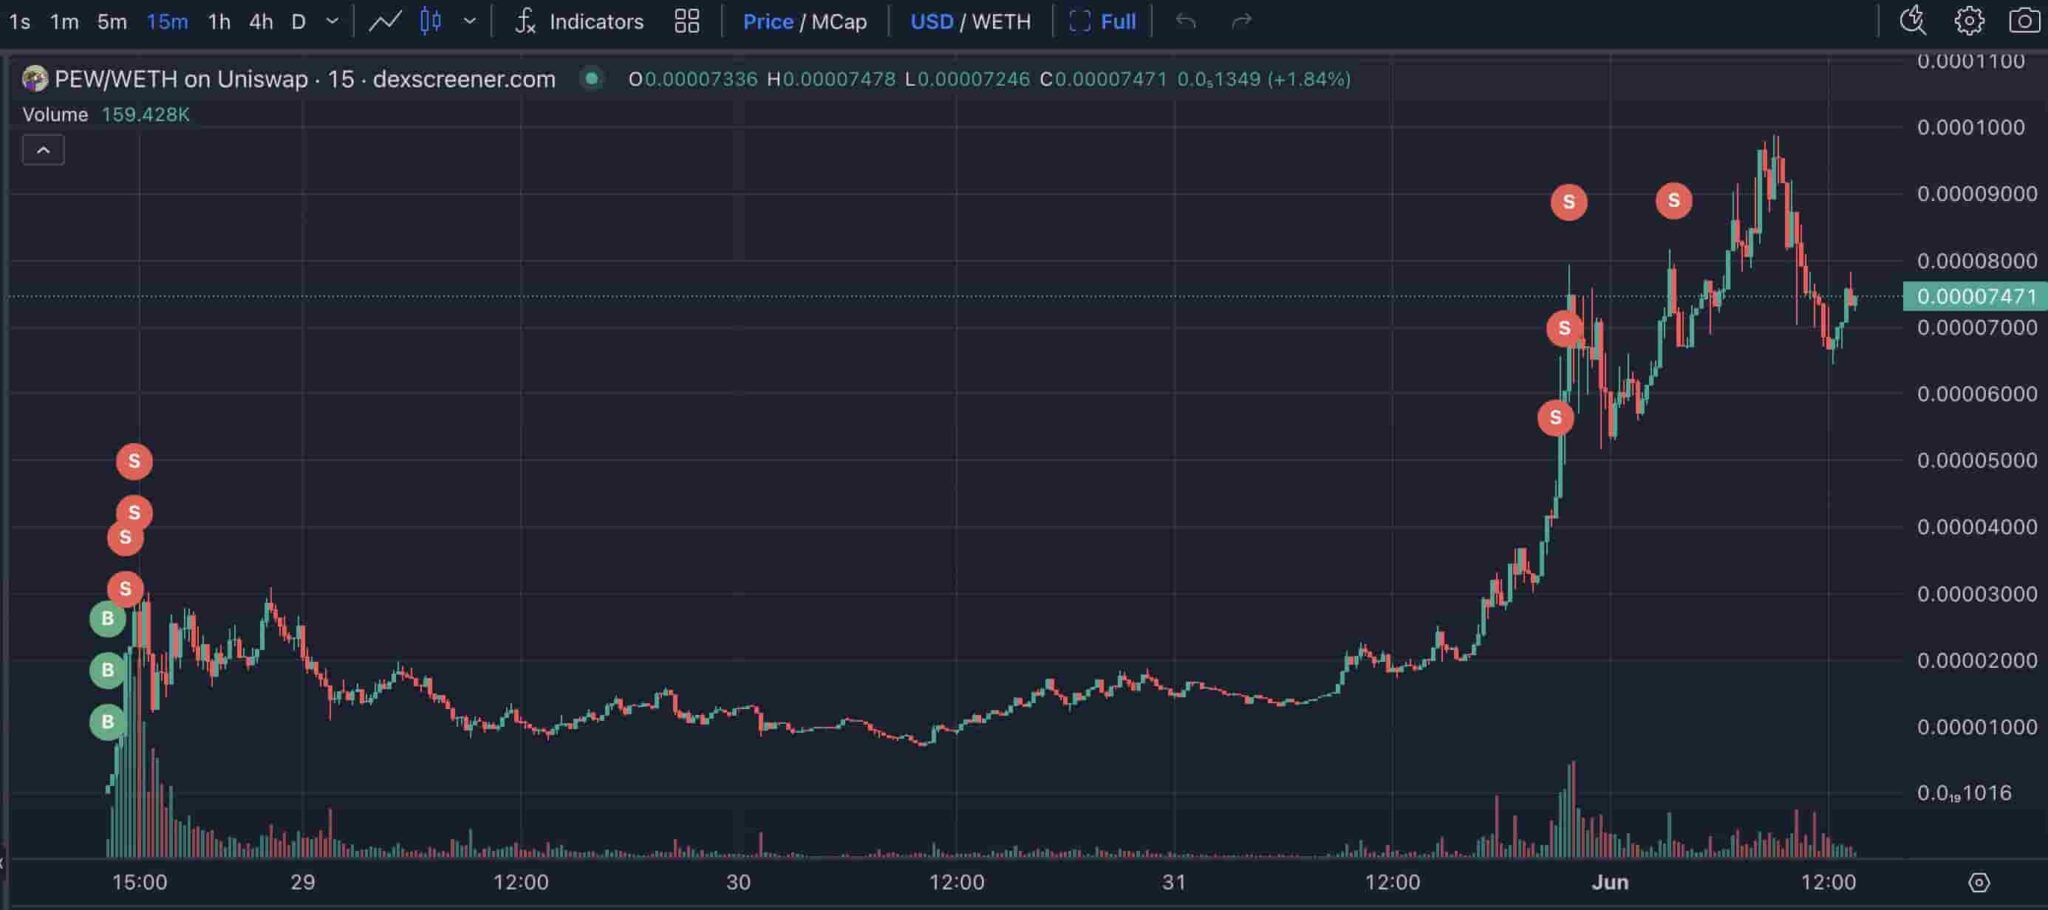Switch display to MCap
Image resolution: width=2048 pixels, height=910 pixels.
click(x=839, y=21)
